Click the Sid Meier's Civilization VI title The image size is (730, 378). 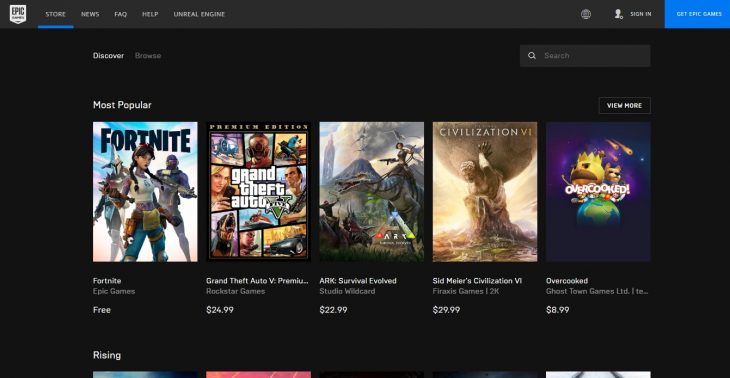[477, 281]
